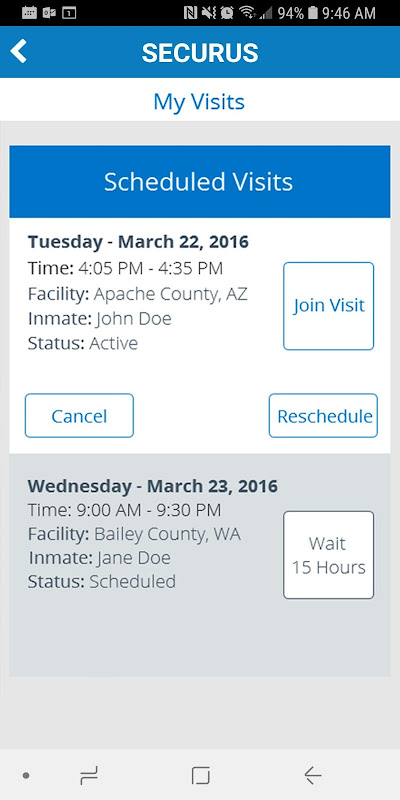Tap the small dot in navigation bar

tap(26, 776)
